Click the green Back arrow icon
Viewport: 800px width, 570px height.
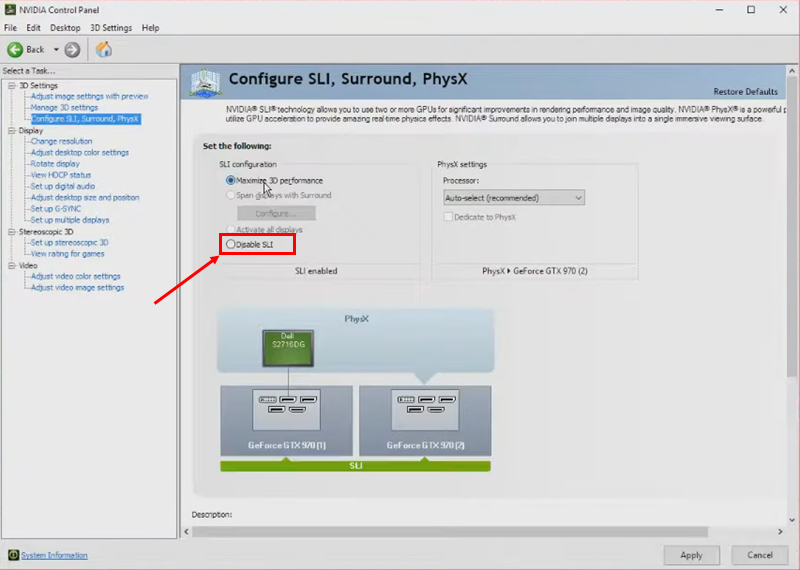(x=15, y=49)
